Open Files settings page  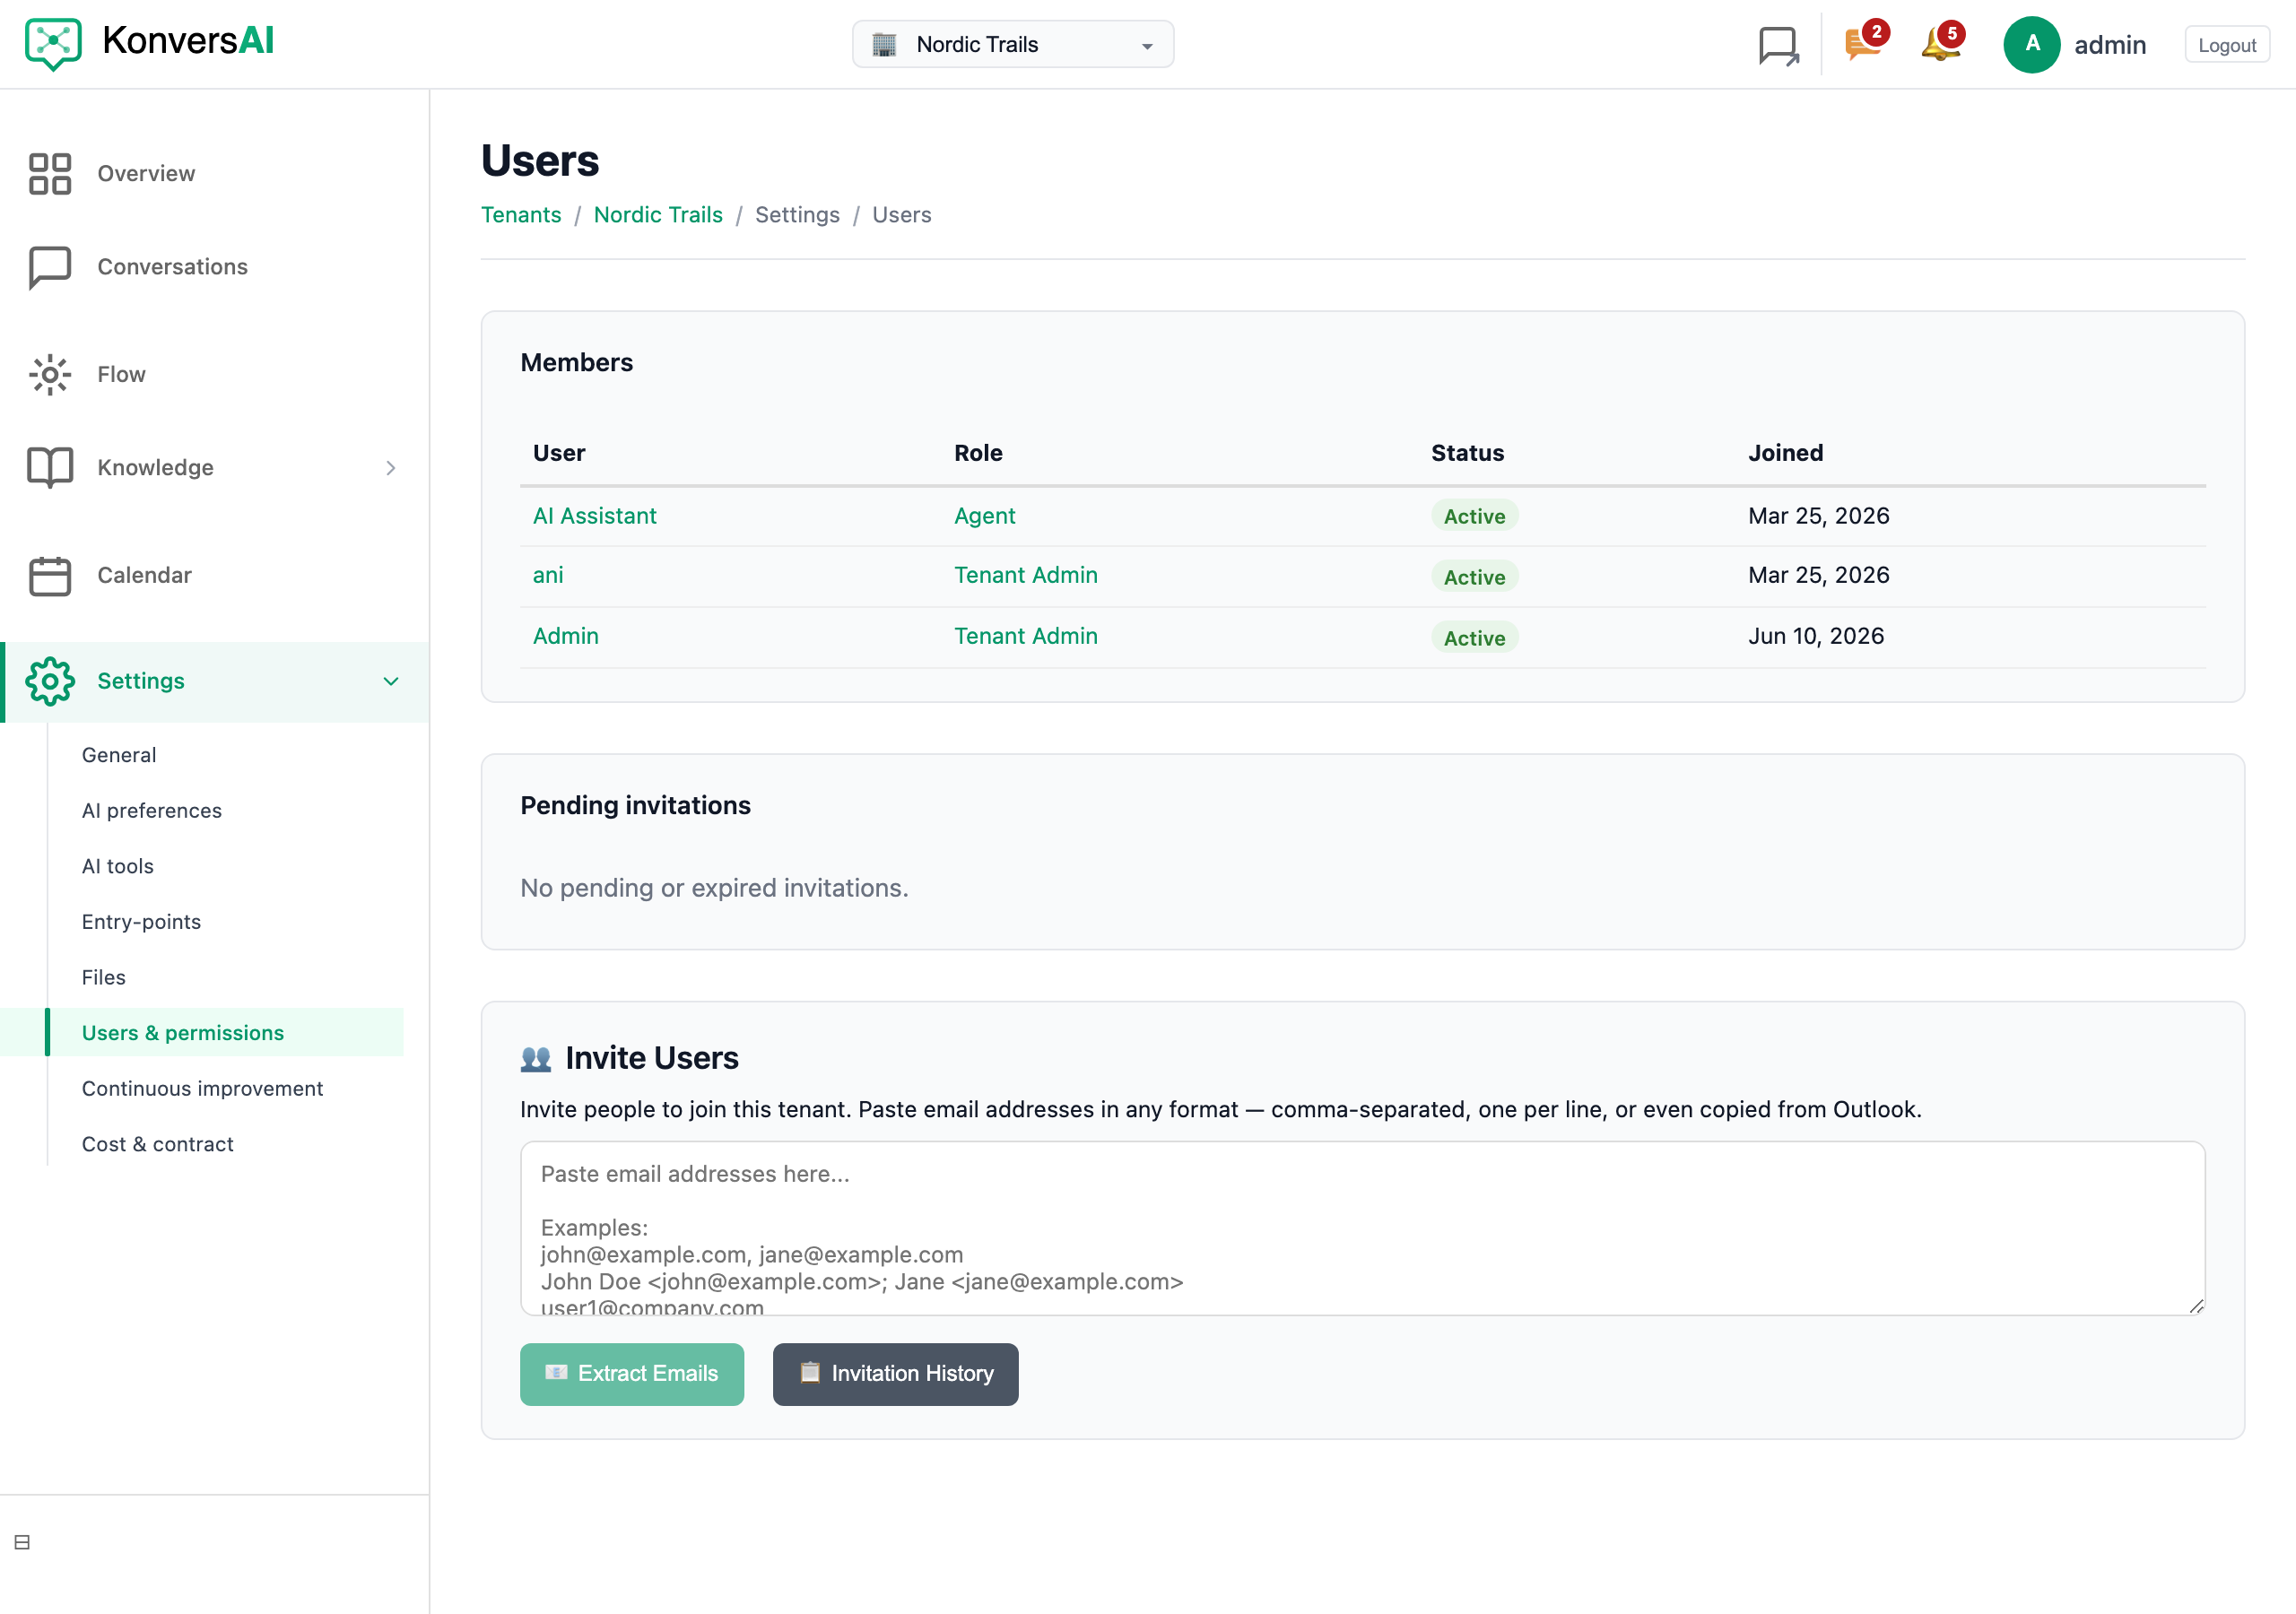pos(104,977)
